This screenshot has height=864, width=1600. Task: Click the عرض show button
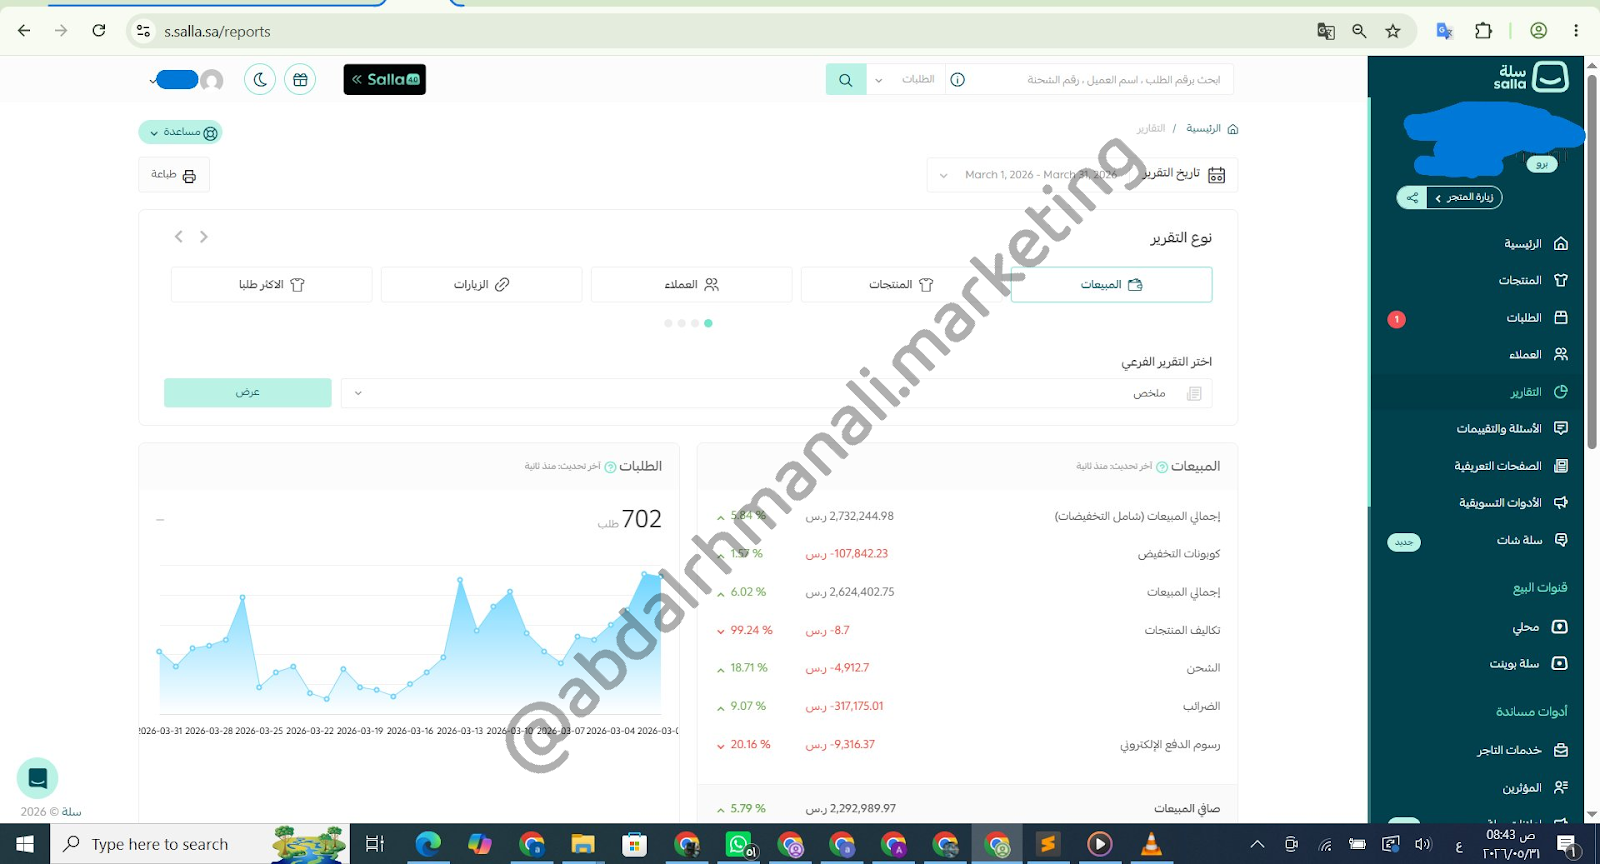(247, 392)
